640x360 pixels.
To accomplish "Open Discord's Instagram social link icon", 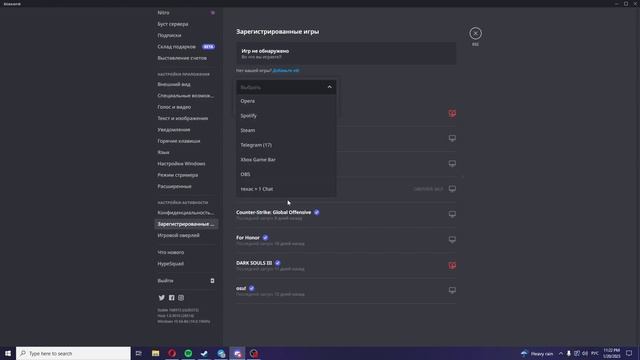I will (181, 298).
